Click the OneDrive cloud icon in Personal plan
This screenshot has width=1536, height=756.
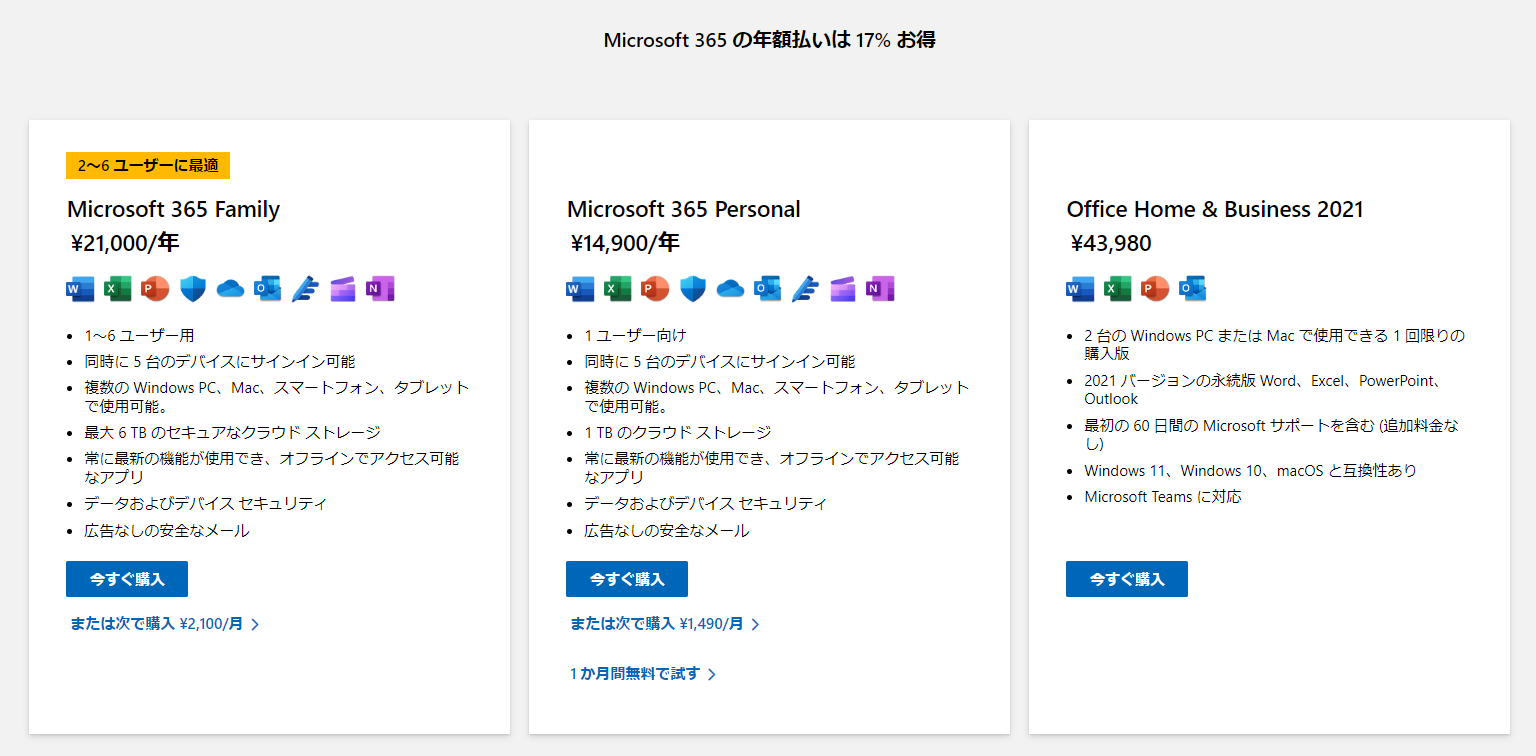tap(730, 289)
